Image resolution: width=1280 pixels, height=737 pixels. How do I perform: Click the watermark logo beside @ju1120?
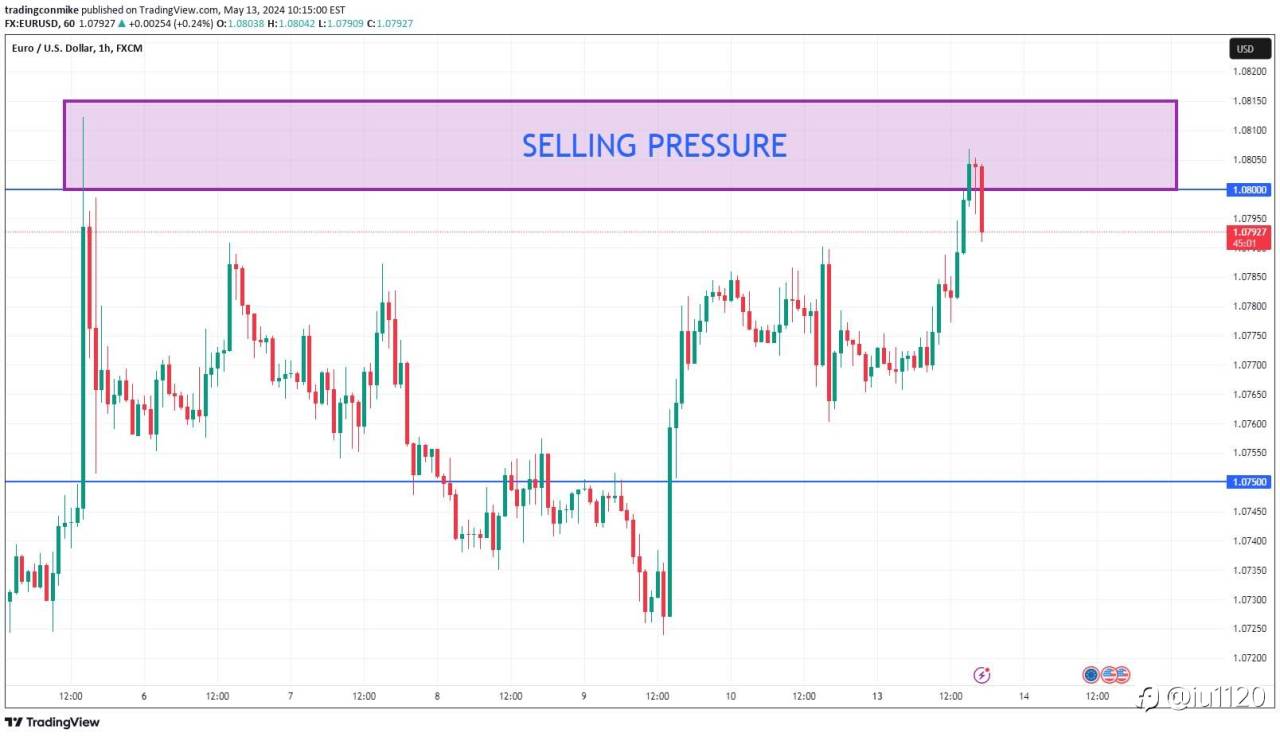tap(1151, 696)
